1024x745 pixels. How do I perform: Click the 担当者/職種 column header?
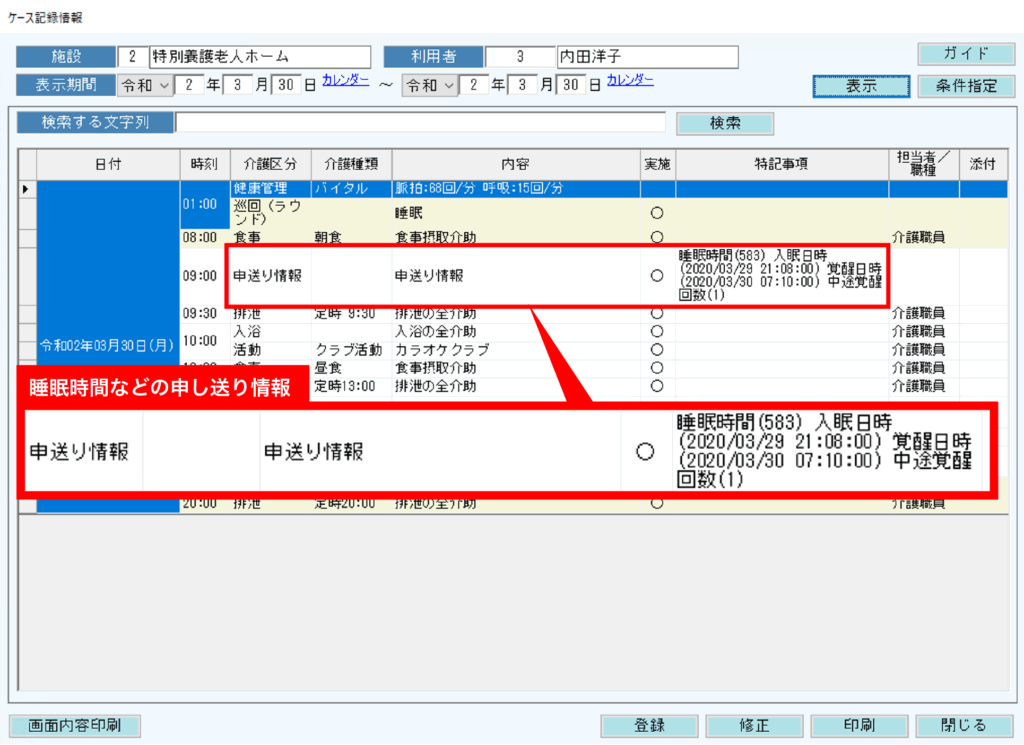click(923, 164)
